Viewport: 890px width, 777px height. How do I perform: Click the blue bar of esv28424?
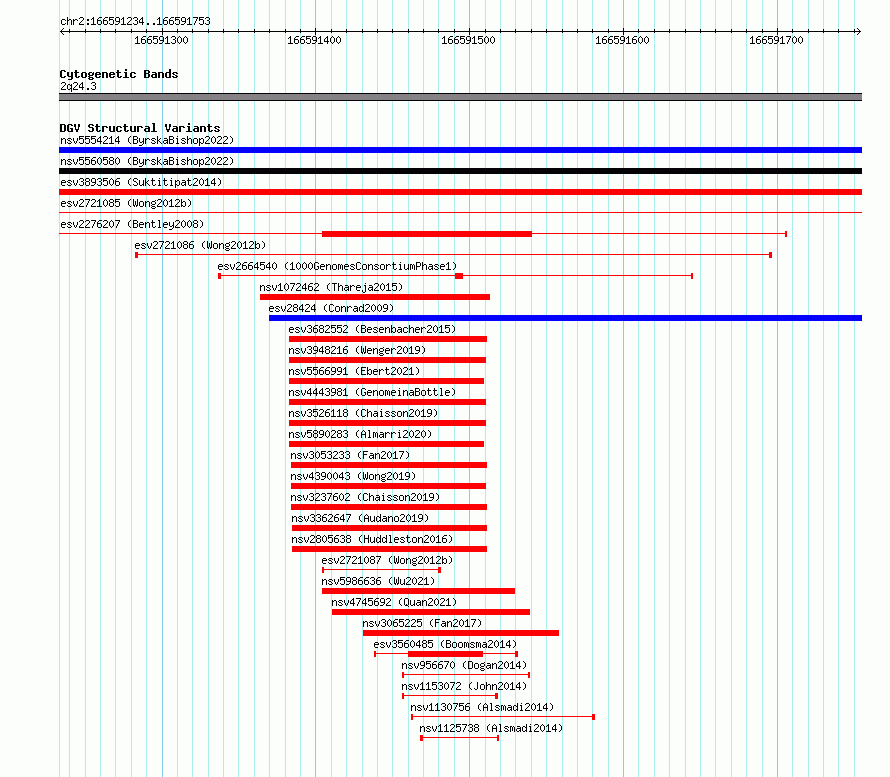pyautogui.click(x=565, y=318)
